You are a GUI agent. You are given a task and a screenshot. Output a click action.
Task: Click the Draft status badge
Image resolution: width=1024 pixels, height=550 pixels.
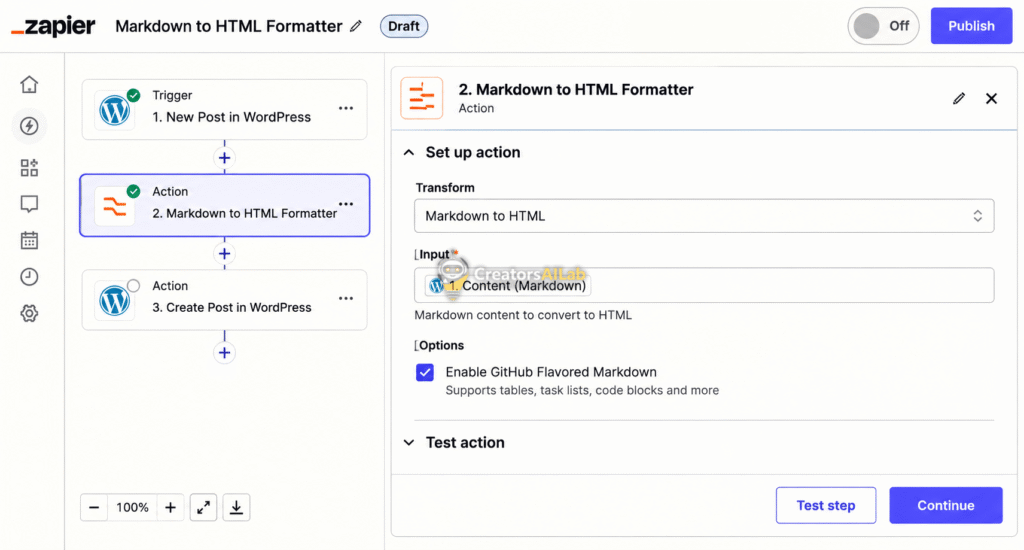(x=404, y=26)
